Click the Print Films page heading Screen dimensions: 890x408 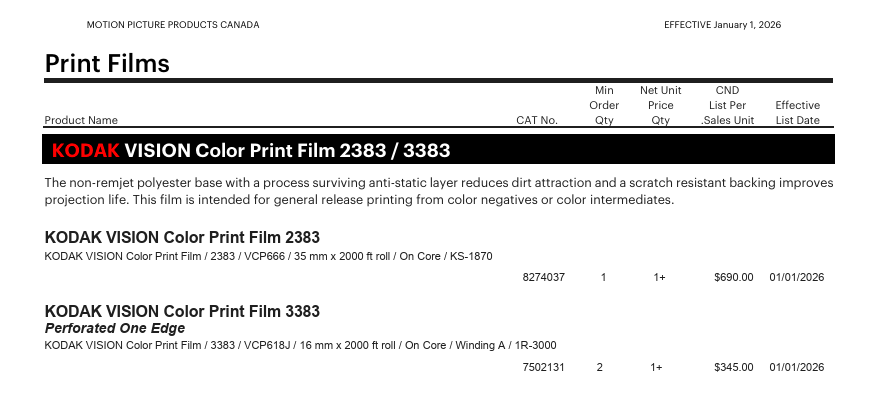tap(107, 64)
